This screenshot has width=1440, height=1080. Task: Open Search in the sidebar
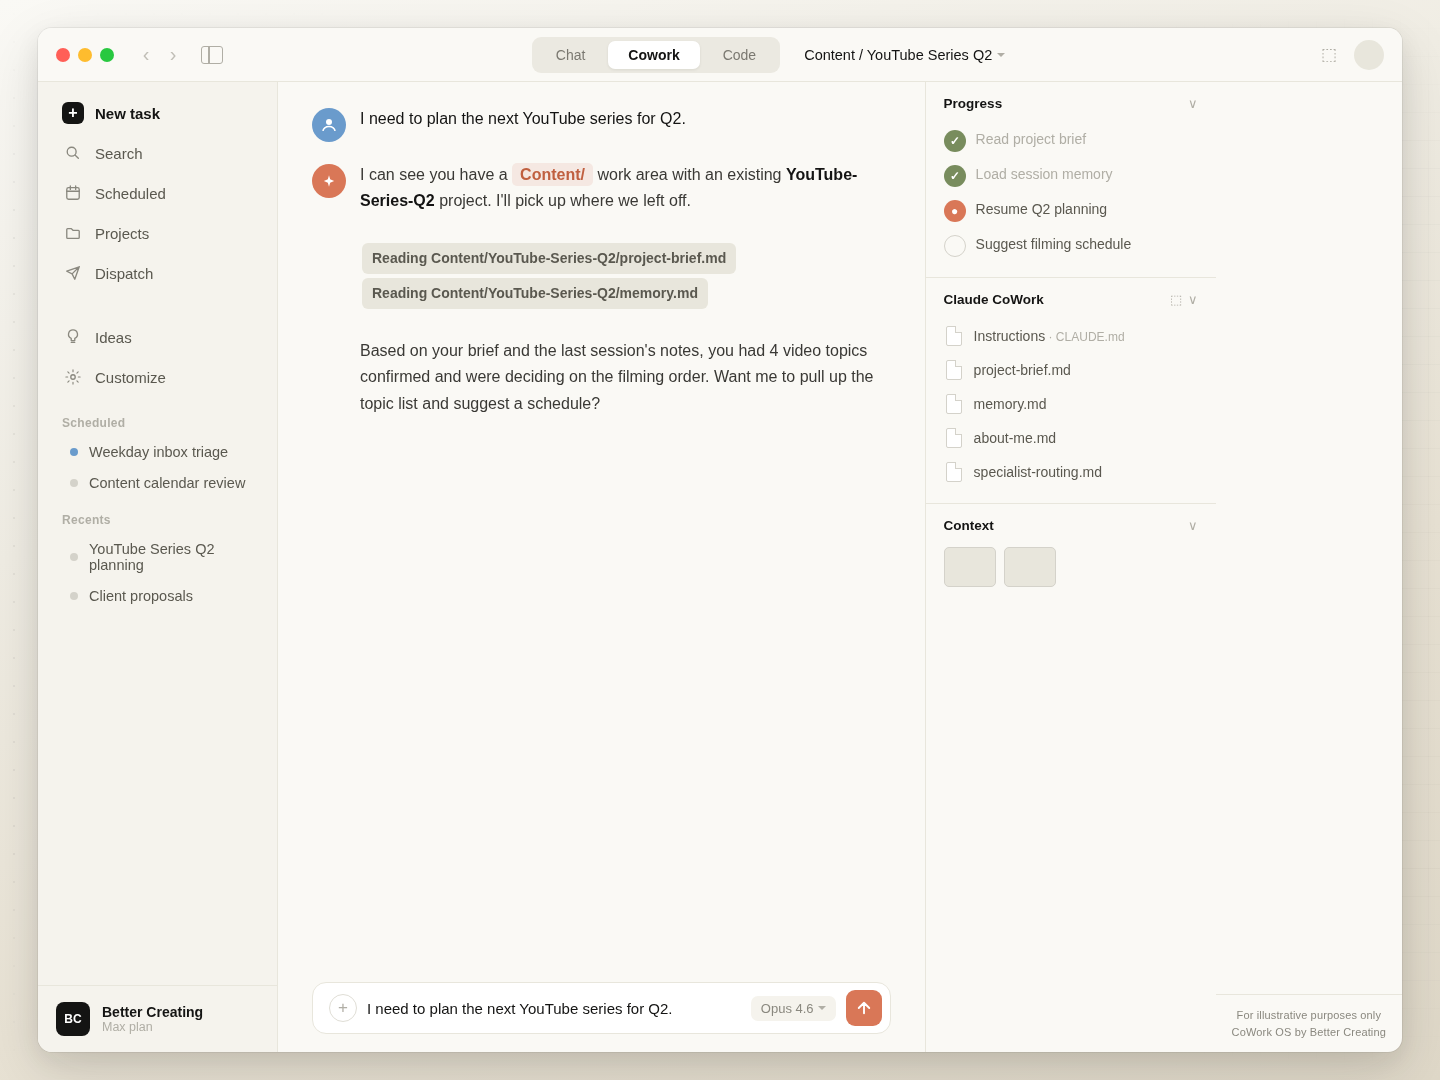(x=118, y=153)
